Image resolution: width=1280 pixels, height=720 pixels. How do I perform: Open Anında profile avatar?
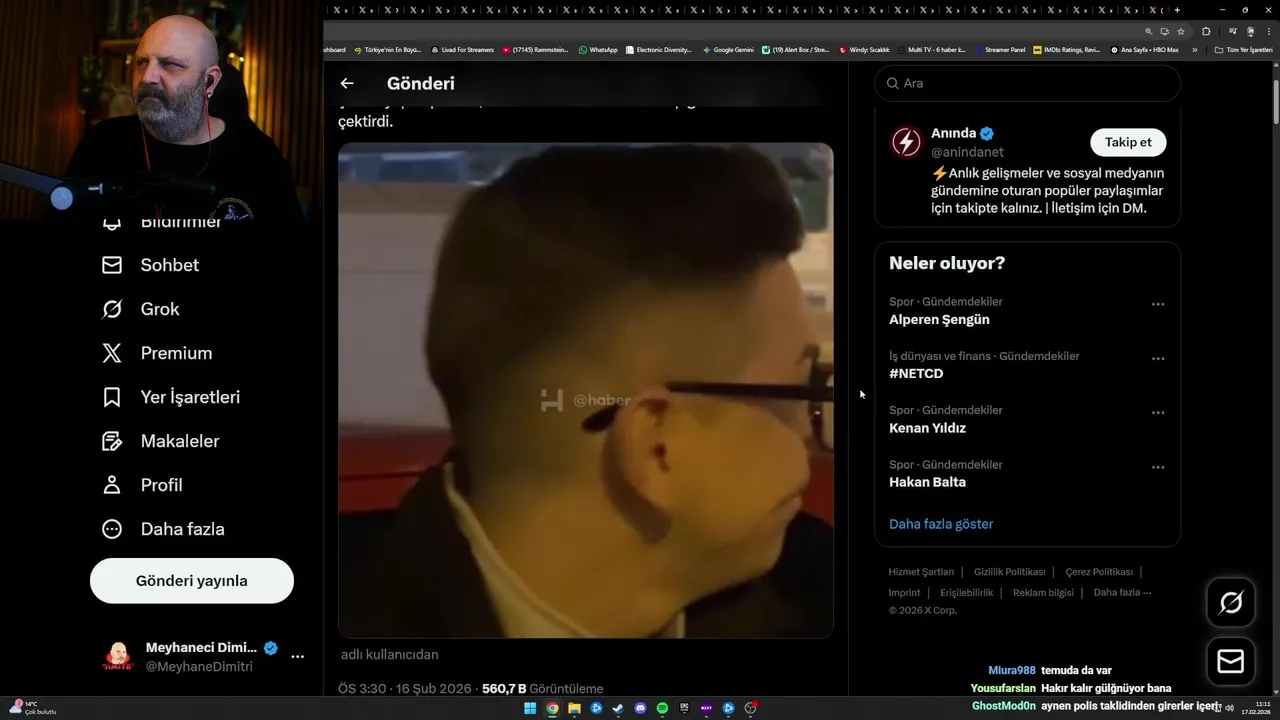click(x=906, y=142)
